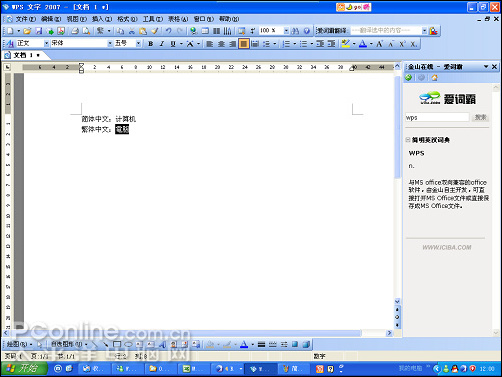
Task: Apply Subscript formatting
Action: [413, 44]
